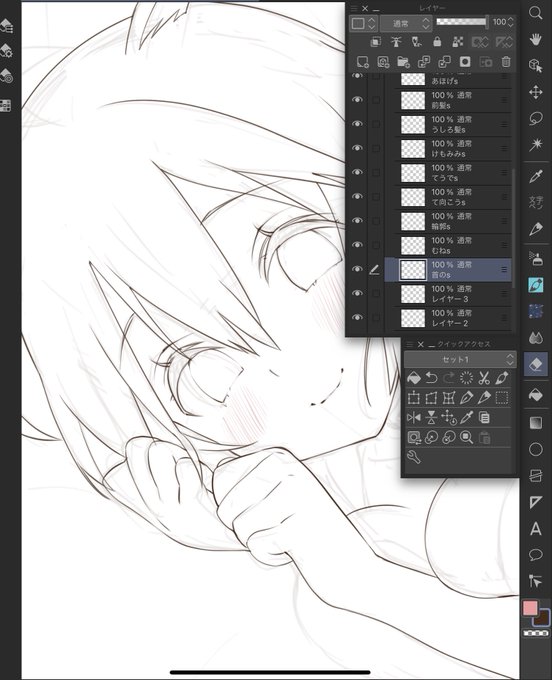Select the Move layer tool
This screenshot has width=552, height=680.
(536, 92)
